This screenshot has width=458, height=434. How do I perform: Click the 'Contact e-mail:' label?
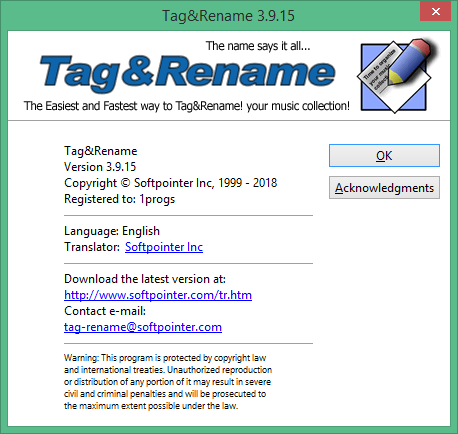105,311
